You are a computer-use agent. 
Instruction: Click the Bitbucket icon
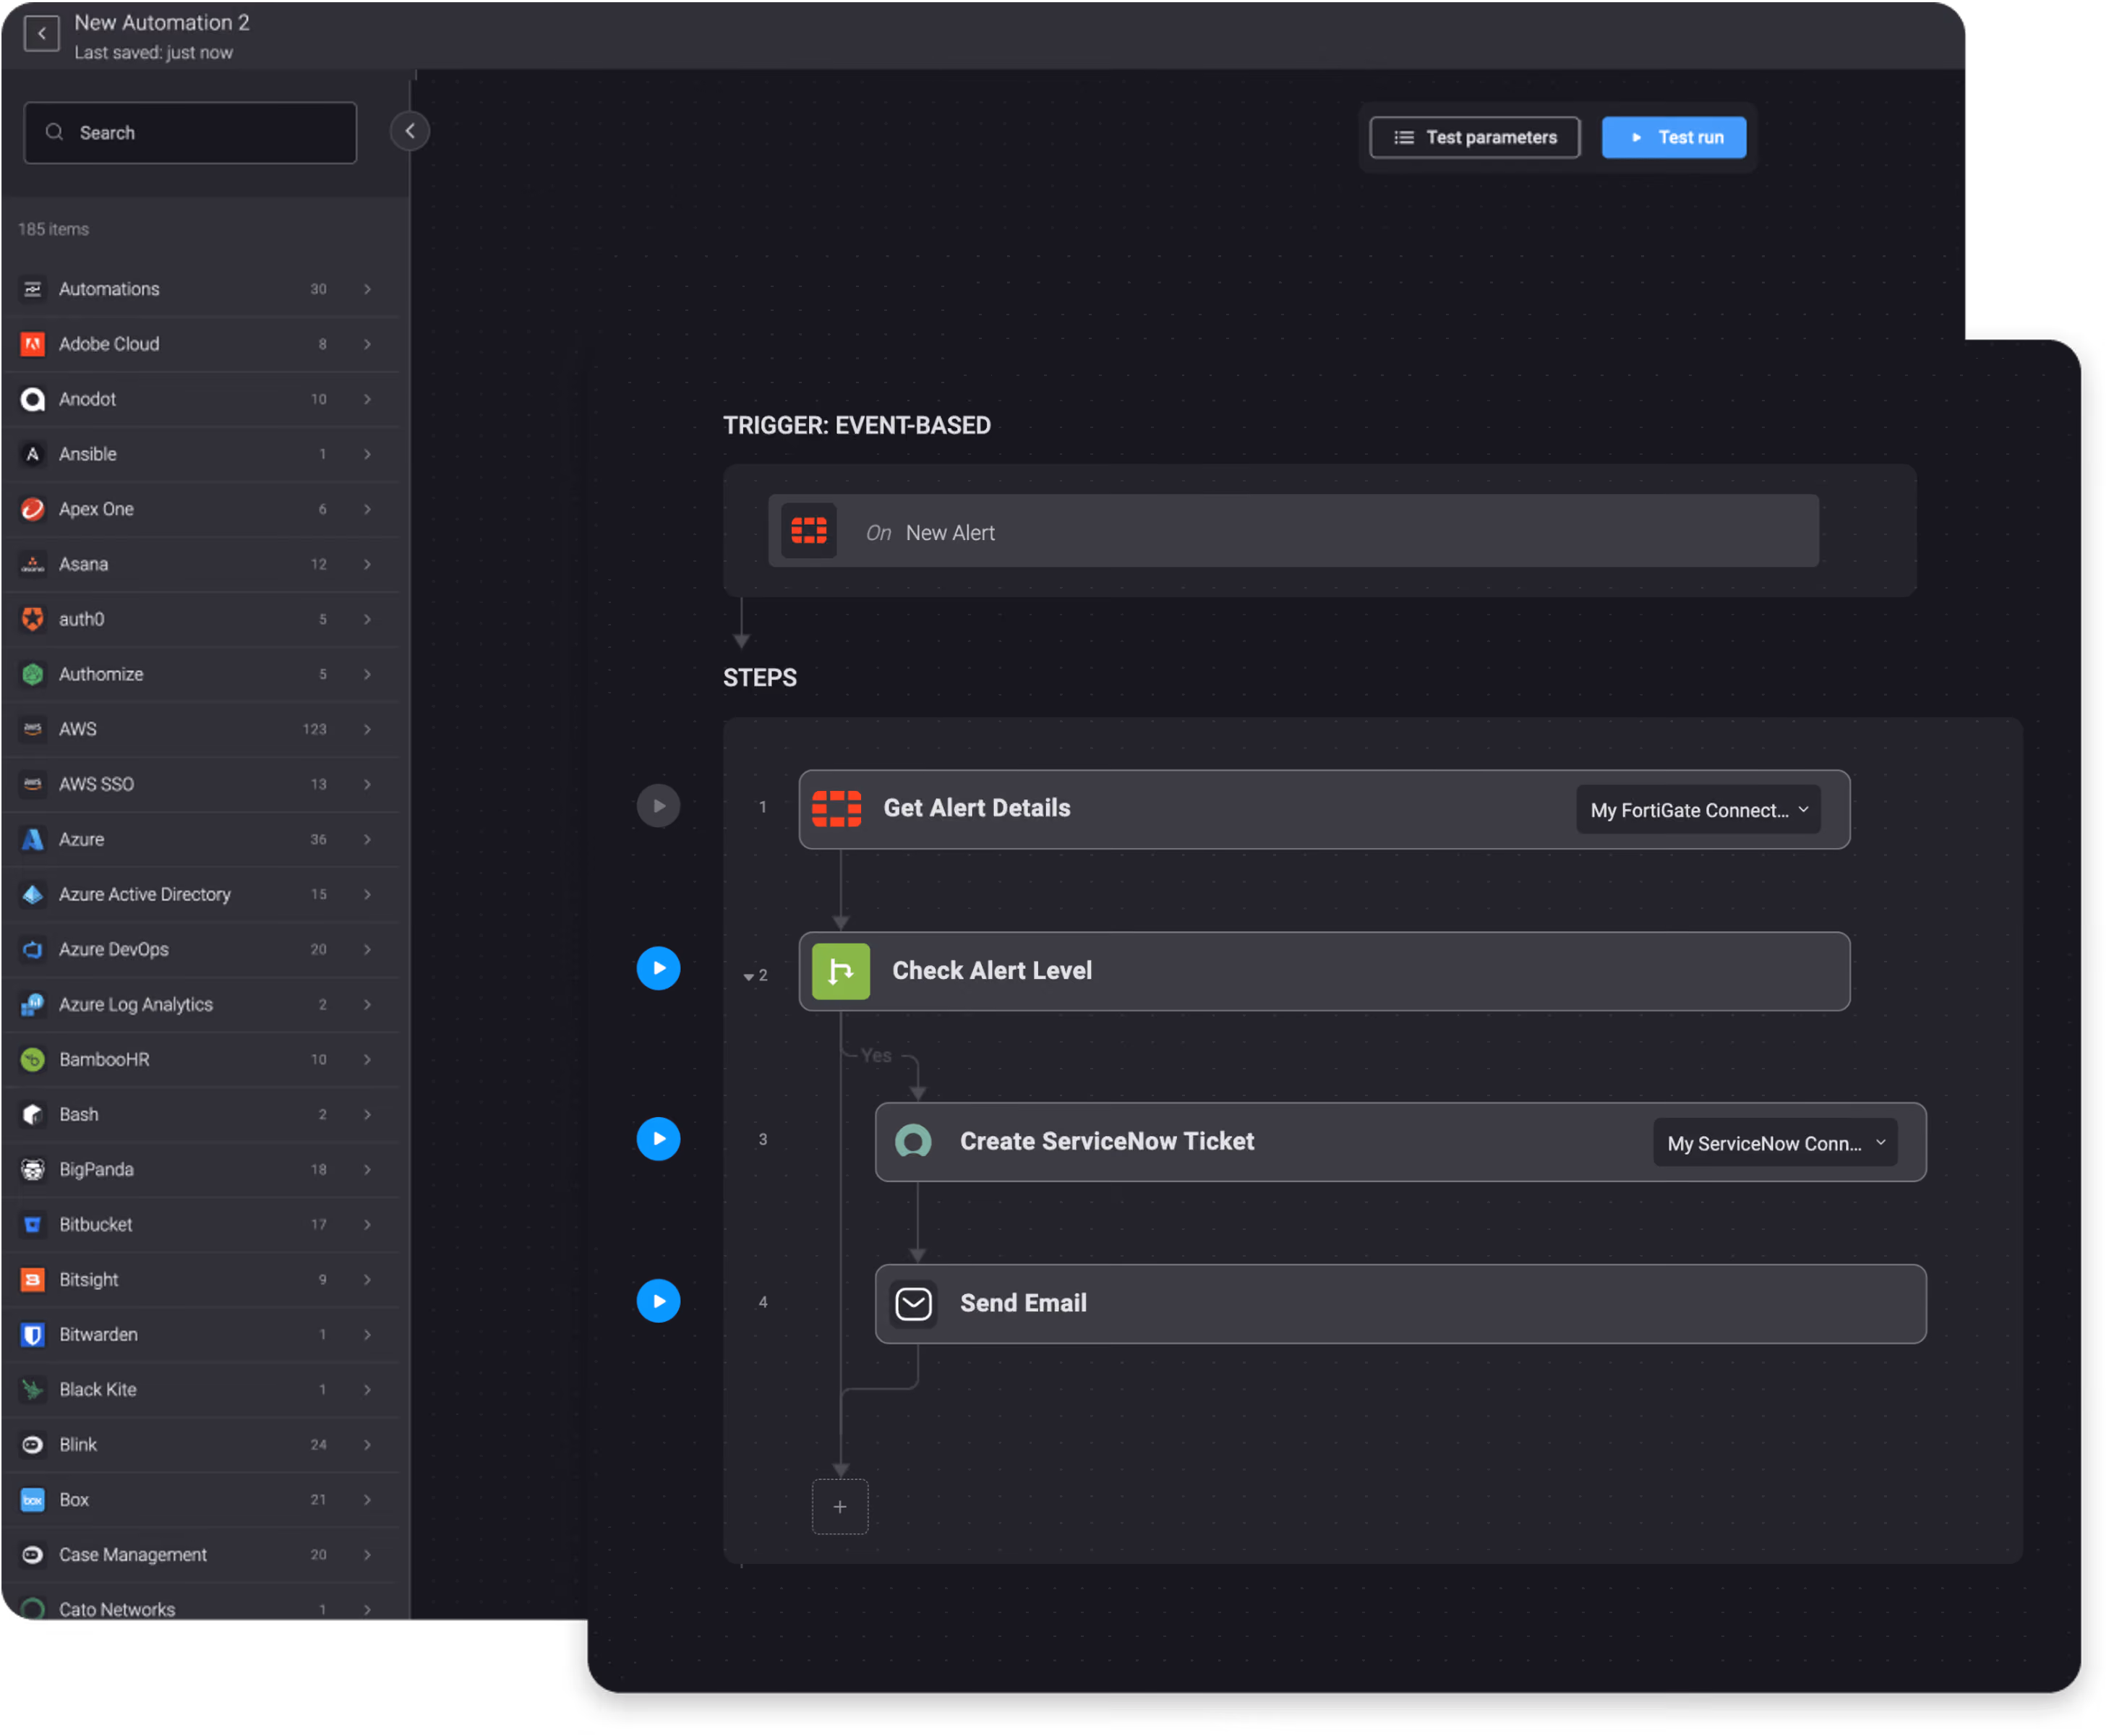pos(33,1224)
